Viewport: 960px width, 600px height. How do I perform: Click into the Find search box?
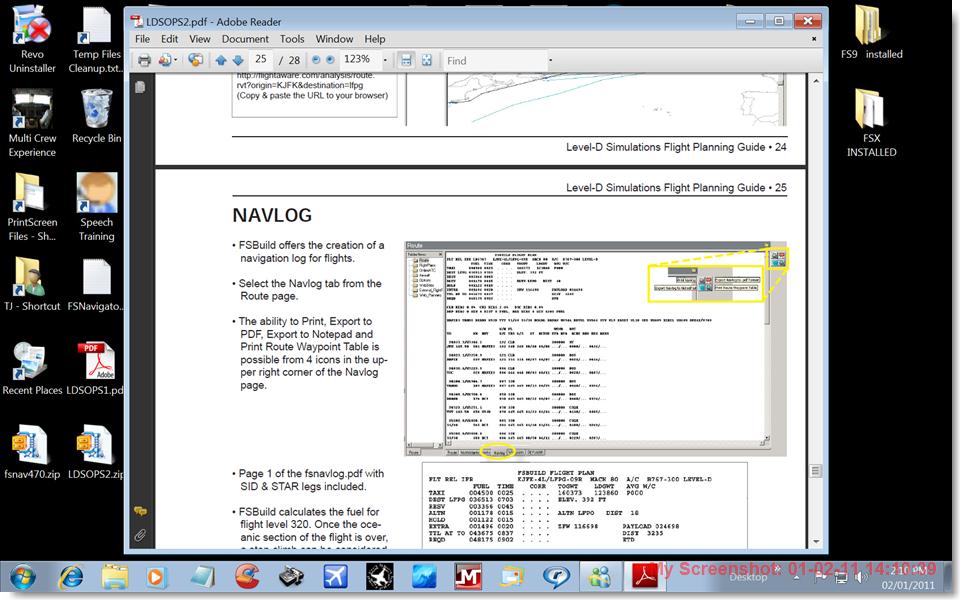coord(494,61)
